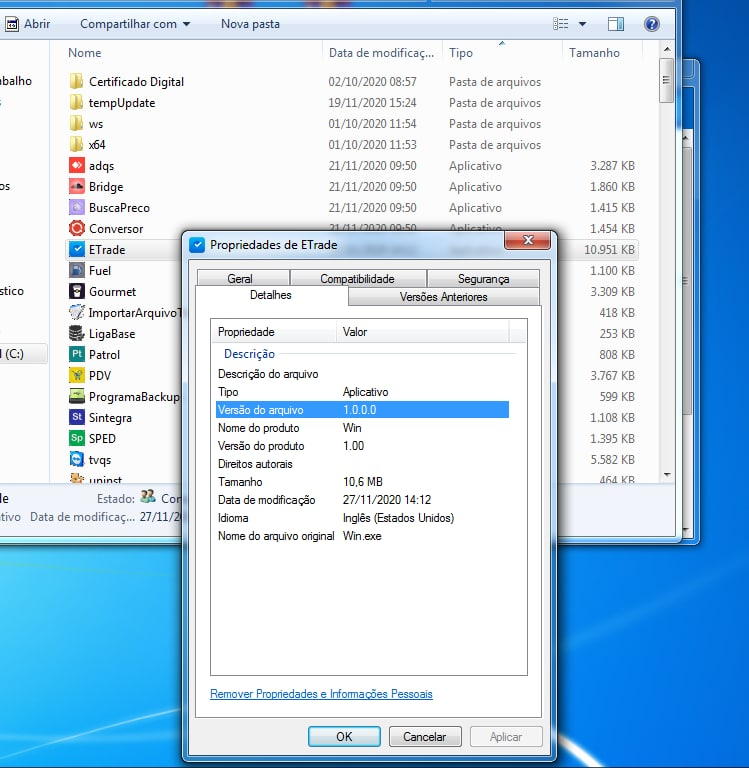The image size is (749, 768).
Task: Select the SPED application icon
Action: tap(76, 439)
